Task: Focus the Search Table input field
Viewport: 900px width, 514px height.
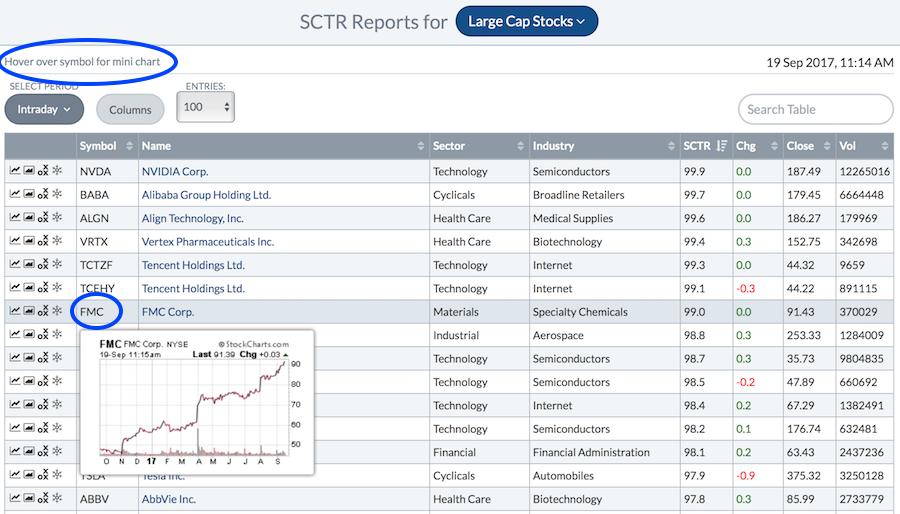Action: [815, 109]
